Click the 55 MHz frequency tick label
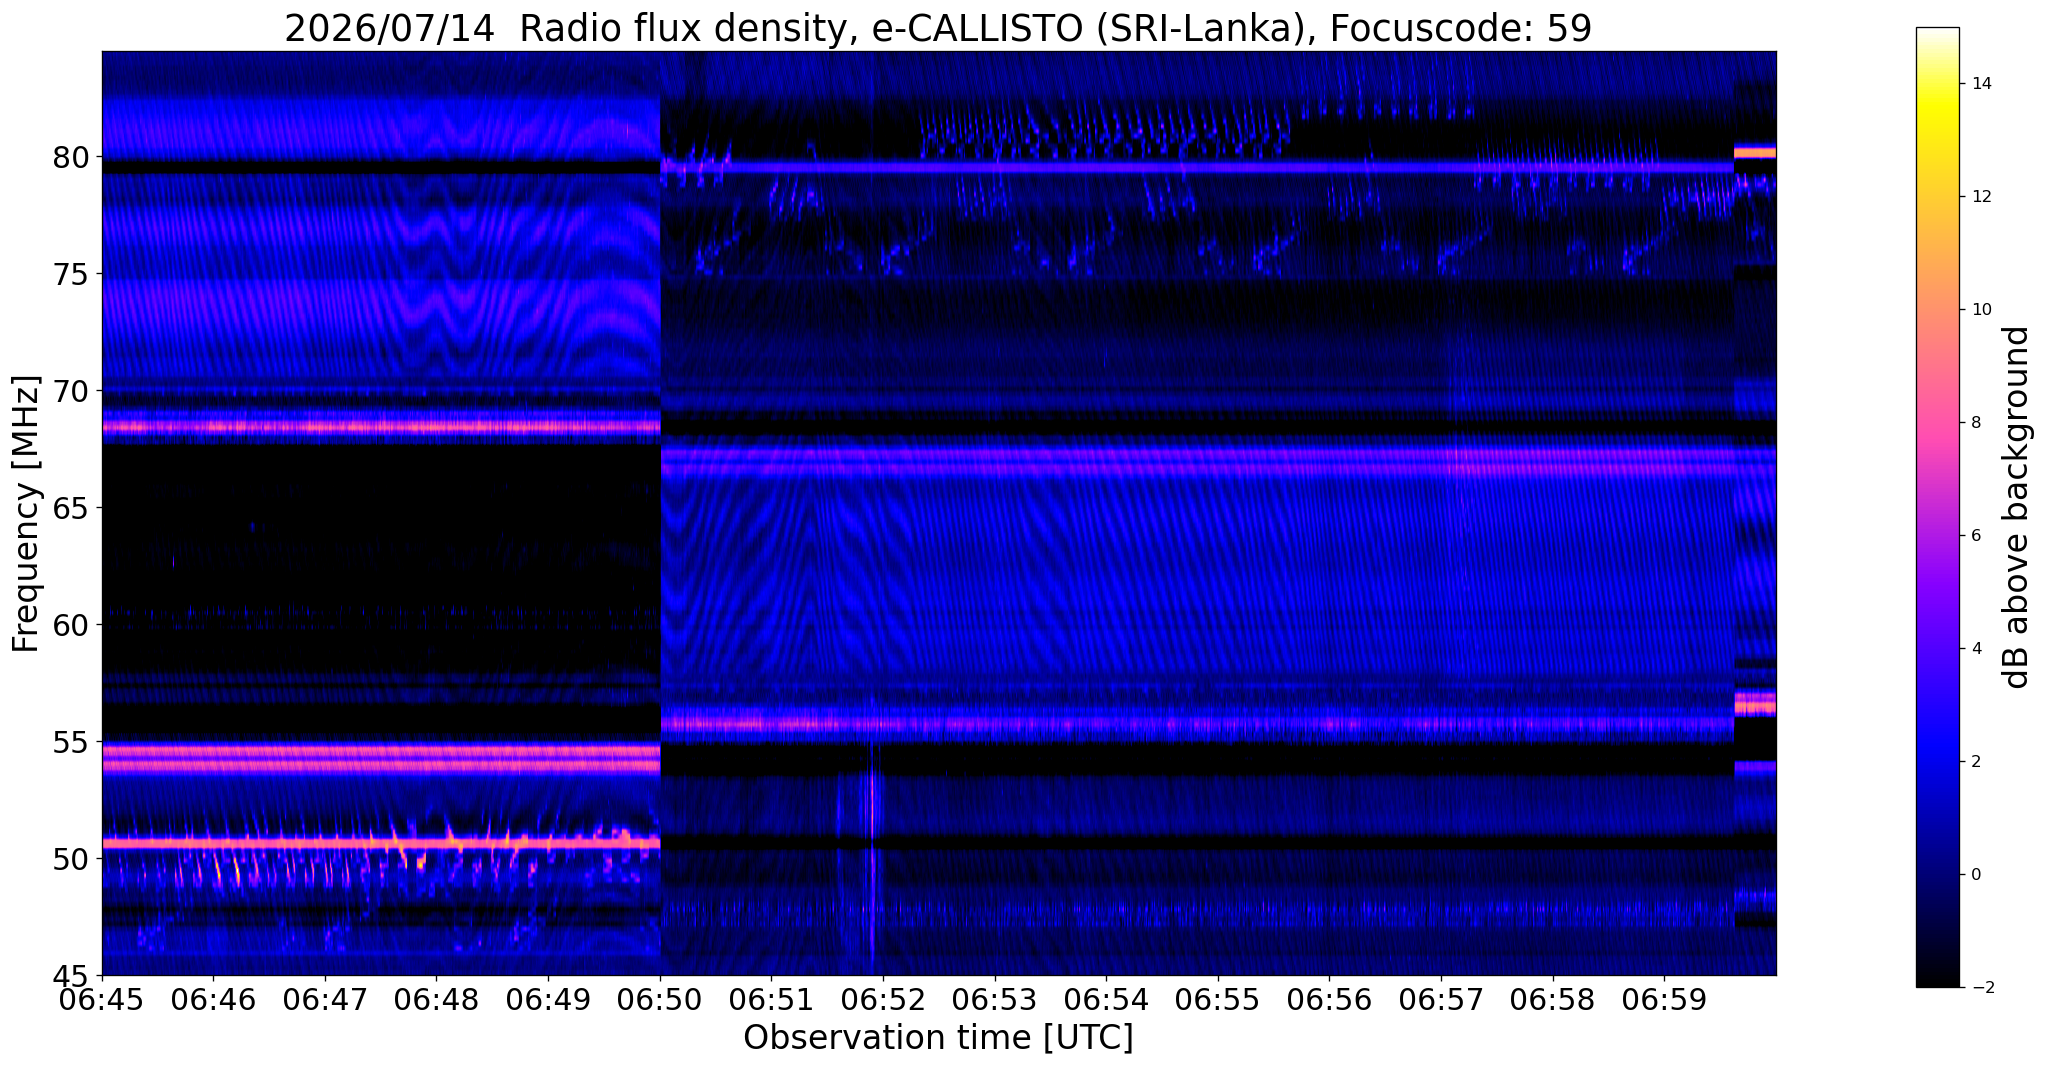 [71, 742]
